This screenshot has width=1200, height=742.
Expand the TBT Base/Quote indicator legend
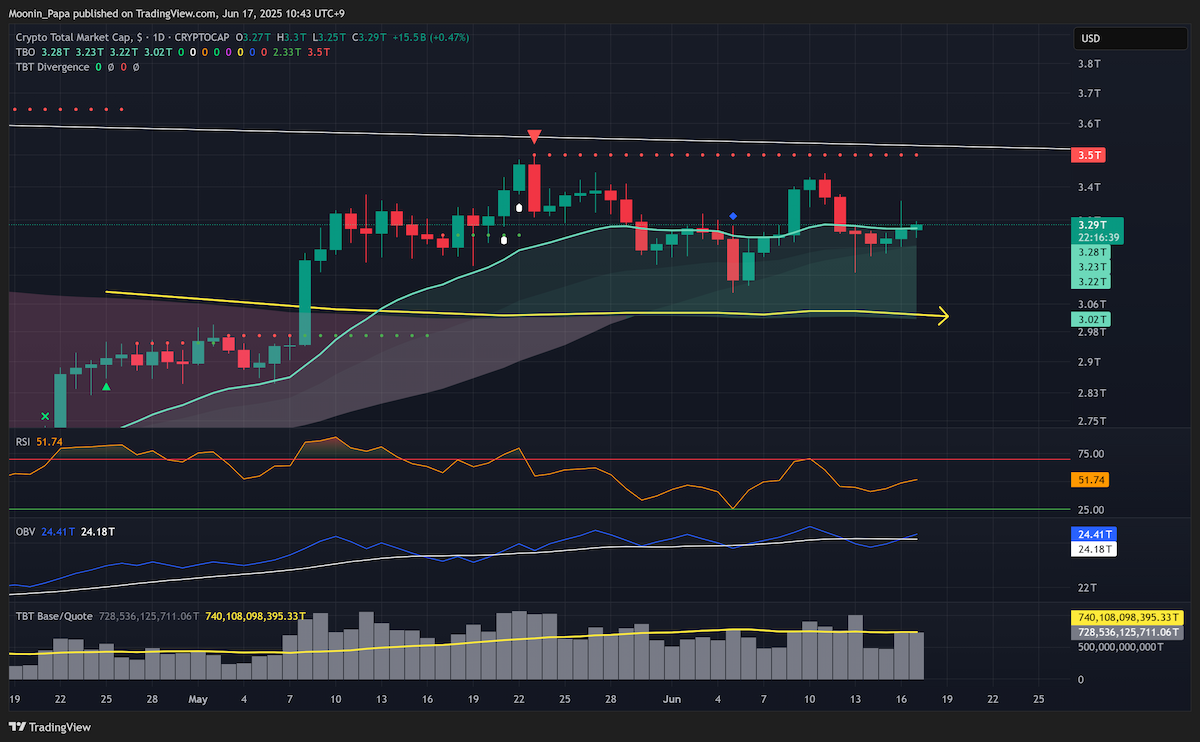[x=55, y=617]
